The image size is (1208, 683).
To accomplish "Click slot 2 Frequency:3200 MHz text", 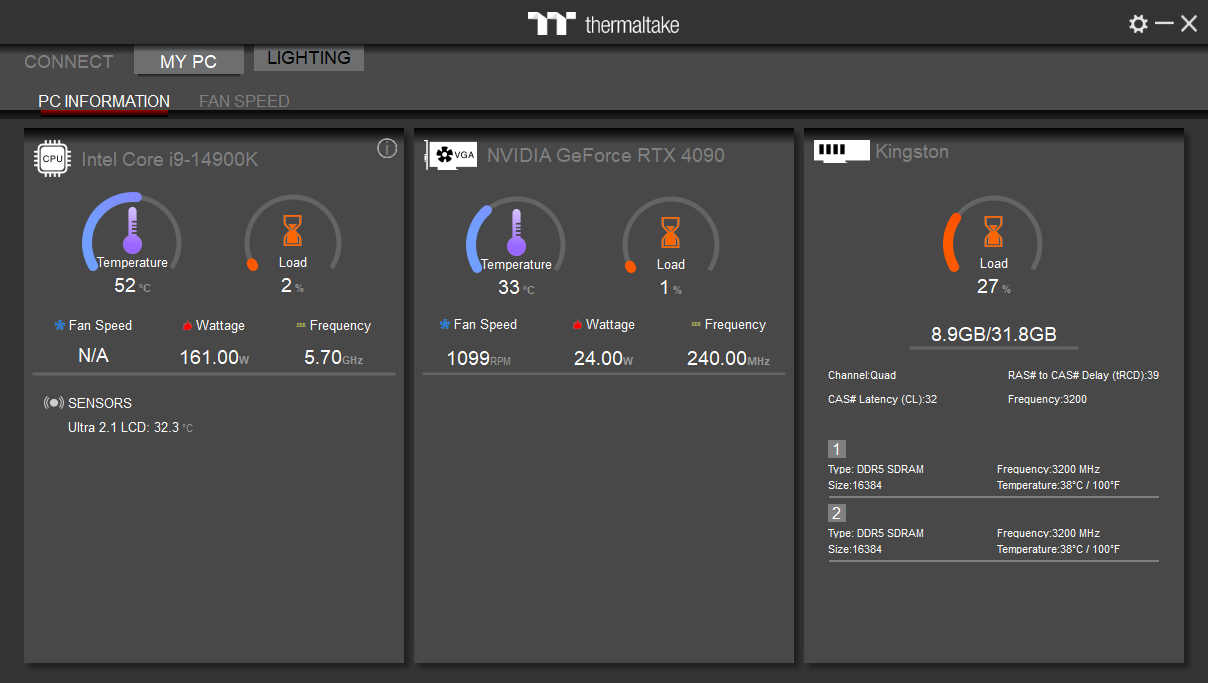I will coord(1048,533).
